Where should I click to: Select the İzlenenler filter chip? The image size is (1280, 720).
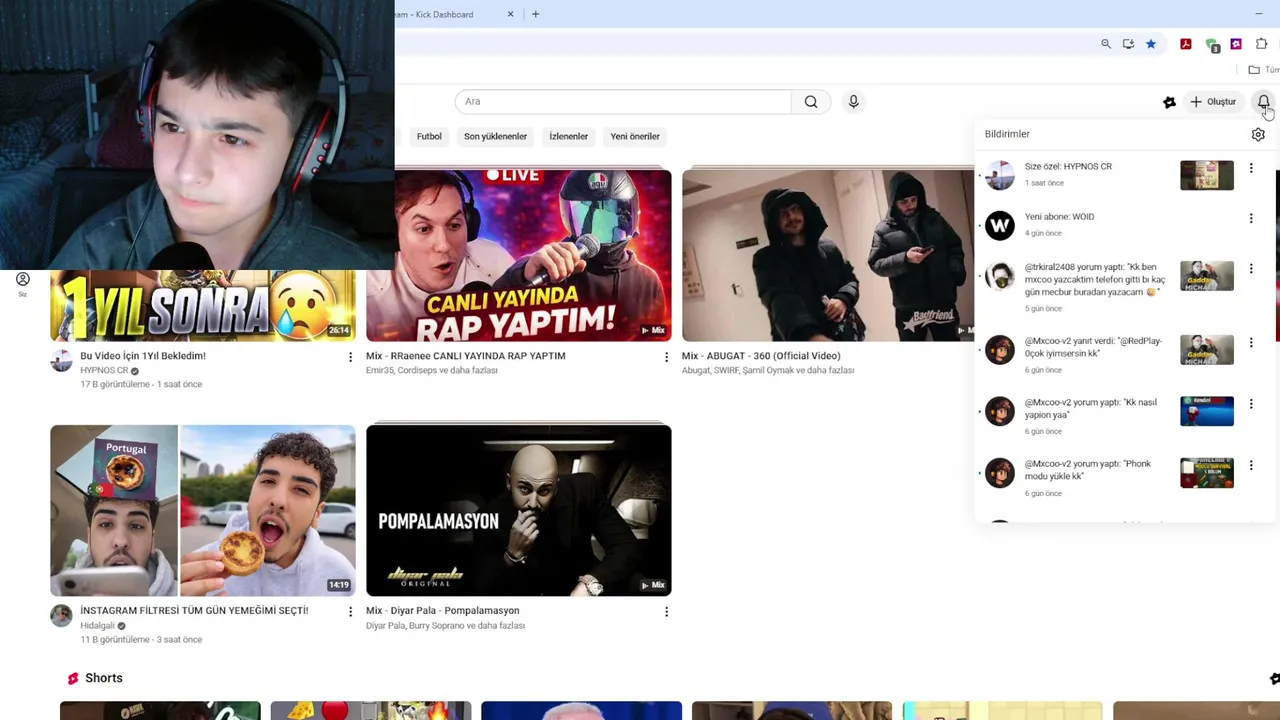(568, 136)
